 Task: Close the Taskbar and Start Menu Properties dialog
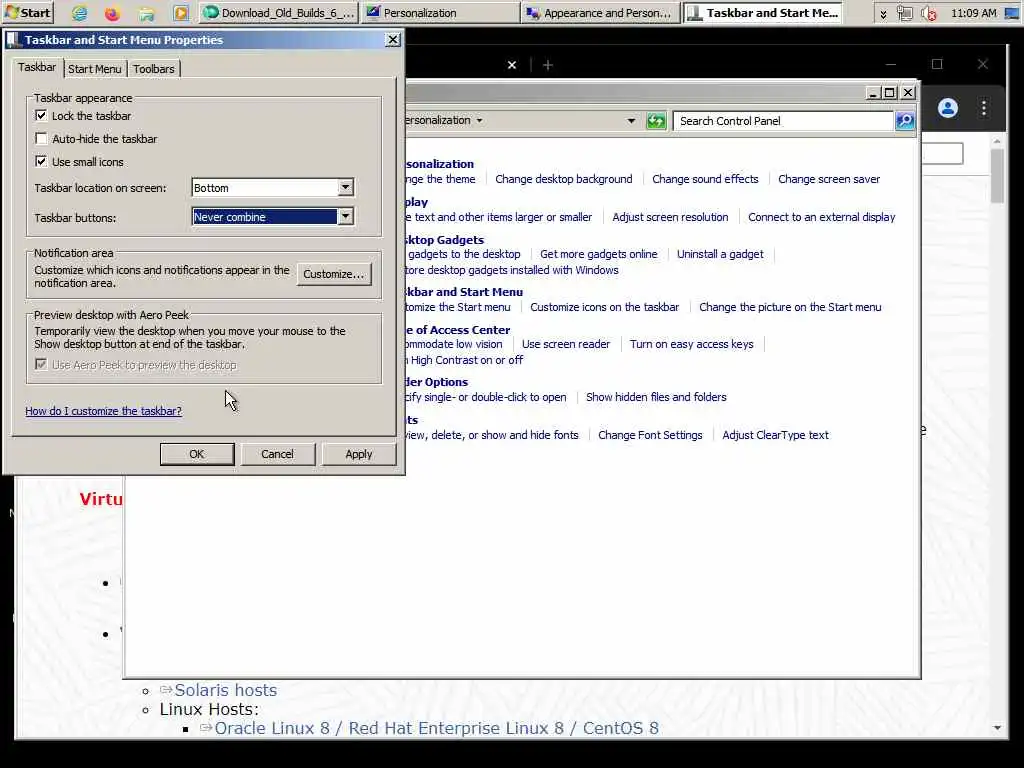[x=392, y=40]
